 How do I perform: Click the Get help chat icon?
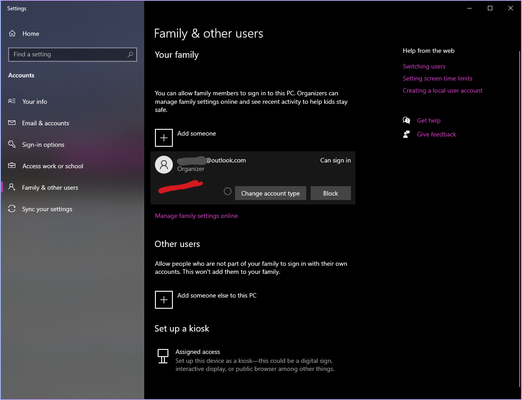pyautogui.click(x=406, y=120)
